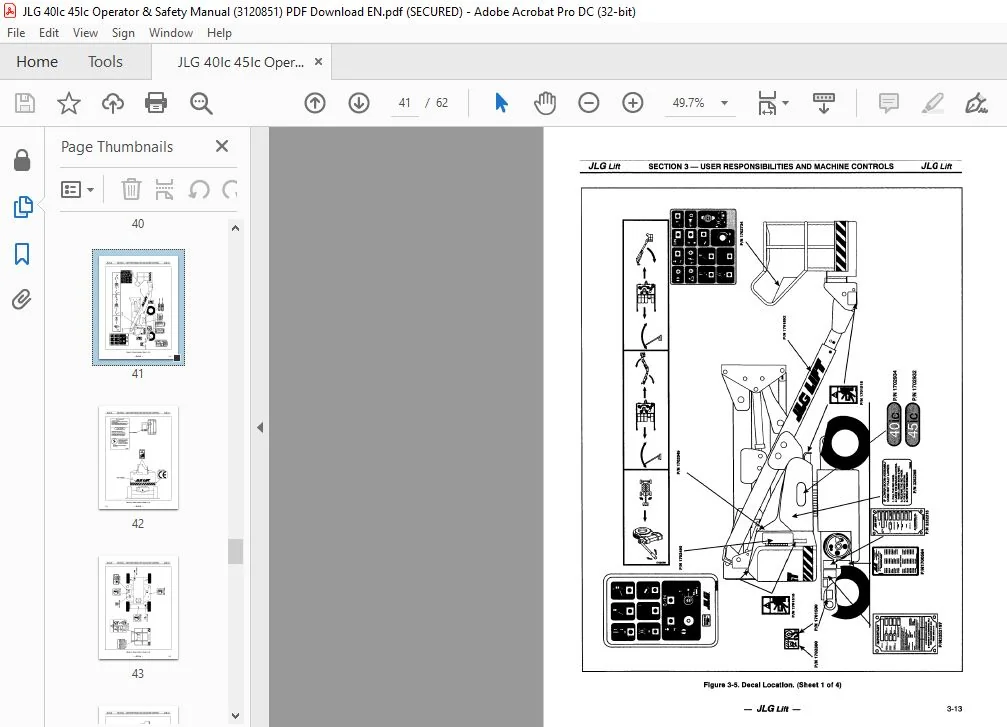
Task: Open the Help menu
Action: click(x=219, y=33)
